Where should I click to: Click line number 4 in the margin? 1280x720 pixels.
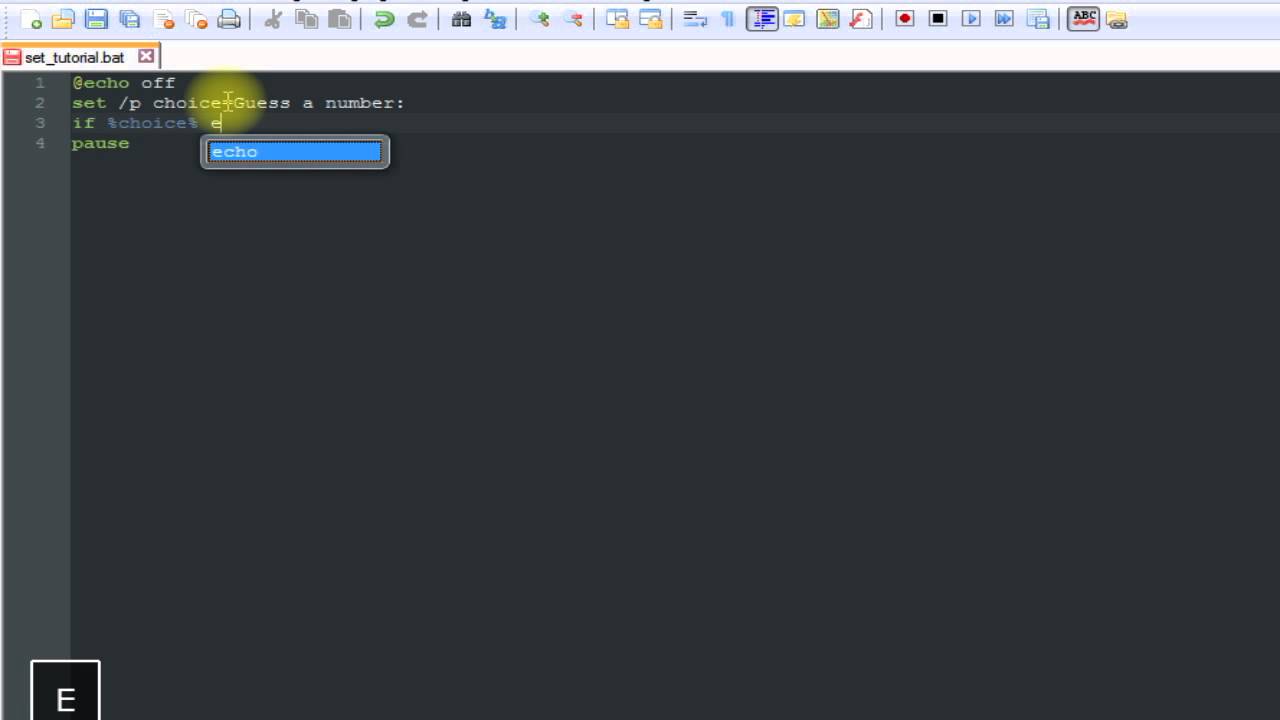point(40,143)
